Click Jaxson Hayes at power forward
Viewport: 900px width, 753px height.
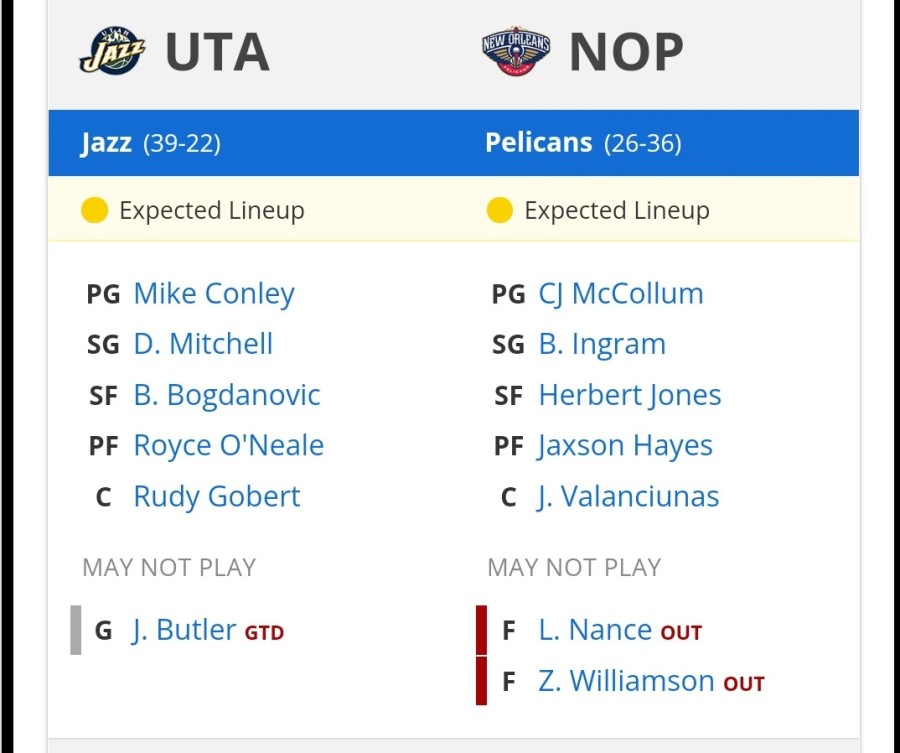[x=625, y=446]
